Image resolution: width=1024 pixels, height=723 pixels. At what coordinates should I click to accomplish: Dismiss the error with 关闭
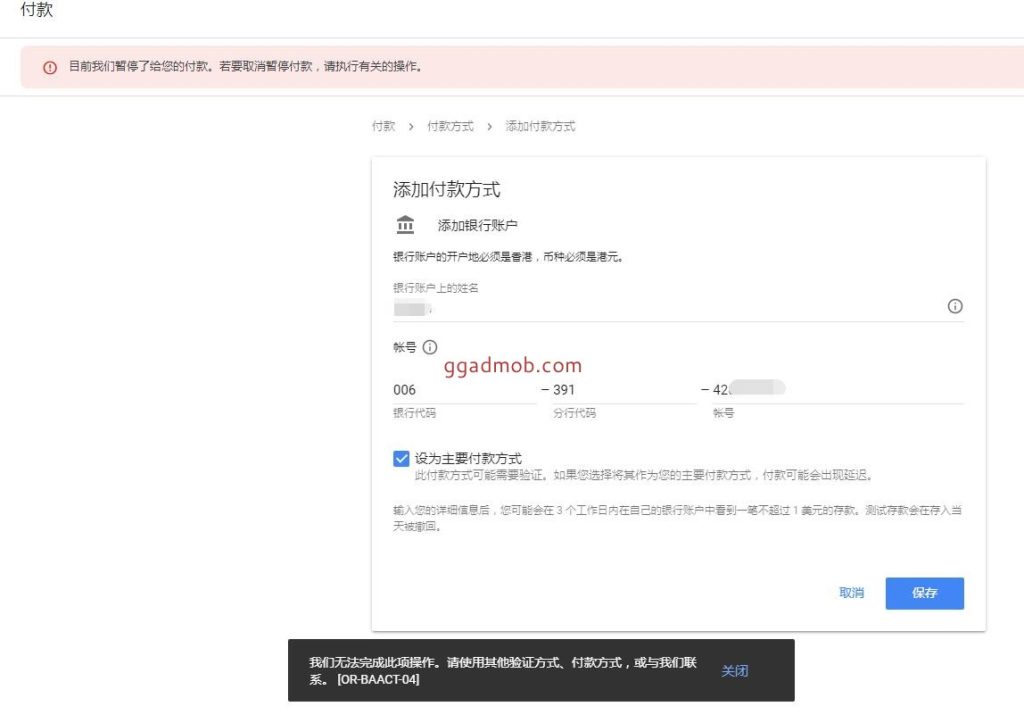(x=735, y=671)
